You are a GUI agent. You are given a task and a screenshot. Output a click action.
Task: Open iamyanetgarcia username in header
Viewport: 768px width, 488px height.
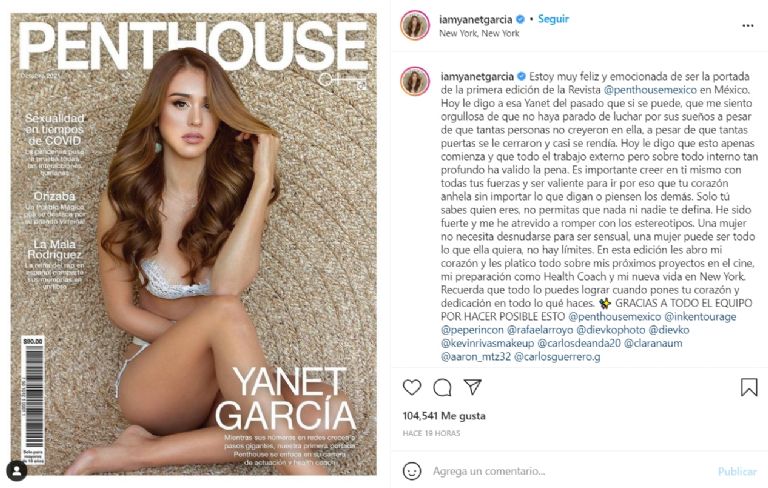[x=476, y=20]
